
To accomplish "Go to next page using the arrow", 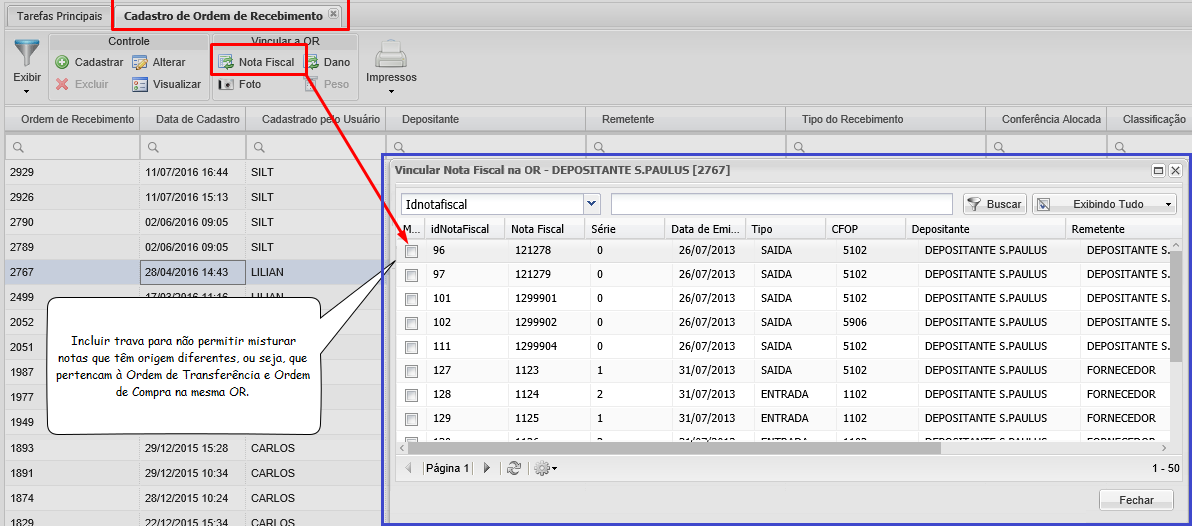I will 487,468.
